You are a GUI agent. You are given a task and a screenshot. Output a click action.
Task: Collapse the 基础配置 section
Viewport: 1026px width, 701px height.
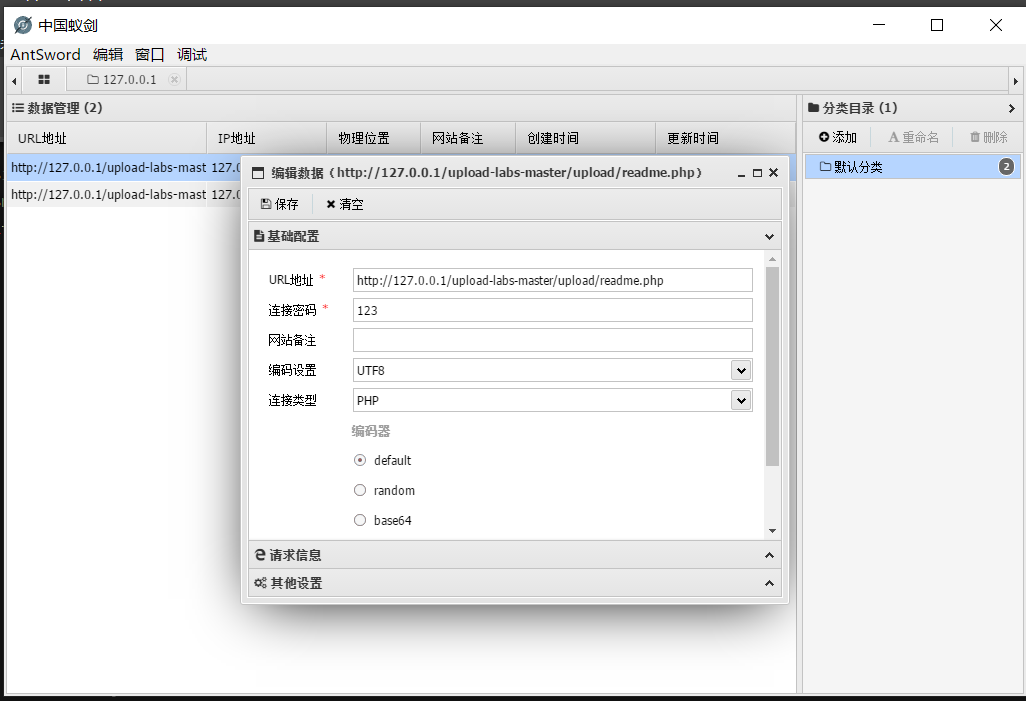tap(770, 236)
